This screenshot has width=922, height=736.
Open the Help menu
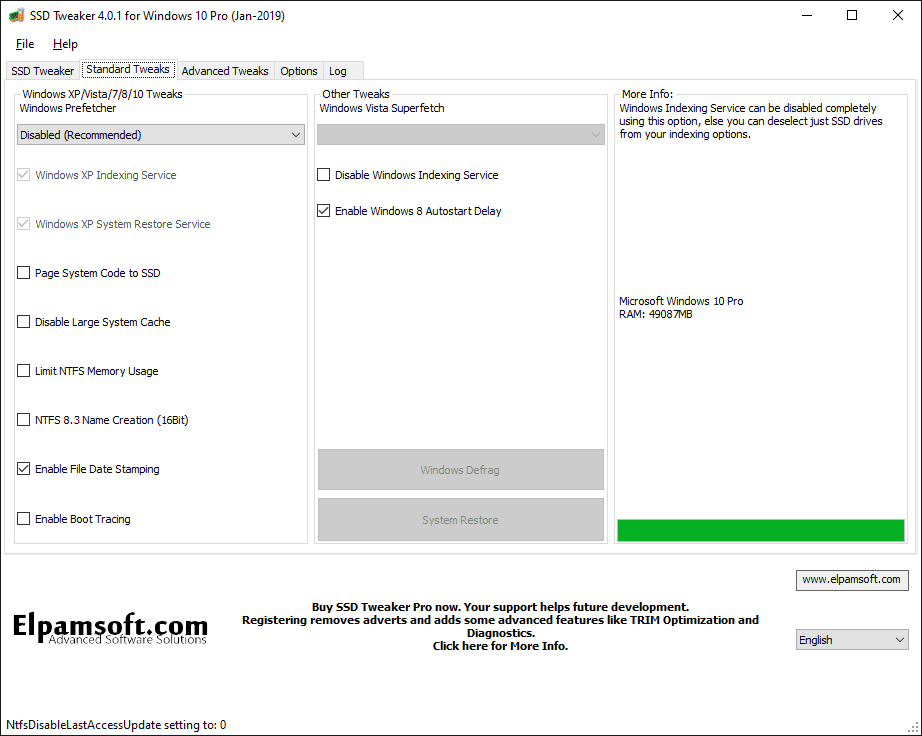pyautogui.click(x=65, y=44)
